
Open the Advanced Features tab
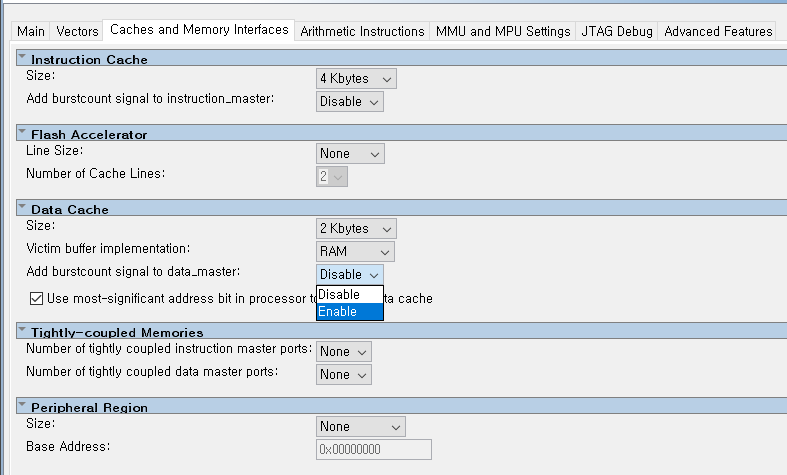coord(718,32)
